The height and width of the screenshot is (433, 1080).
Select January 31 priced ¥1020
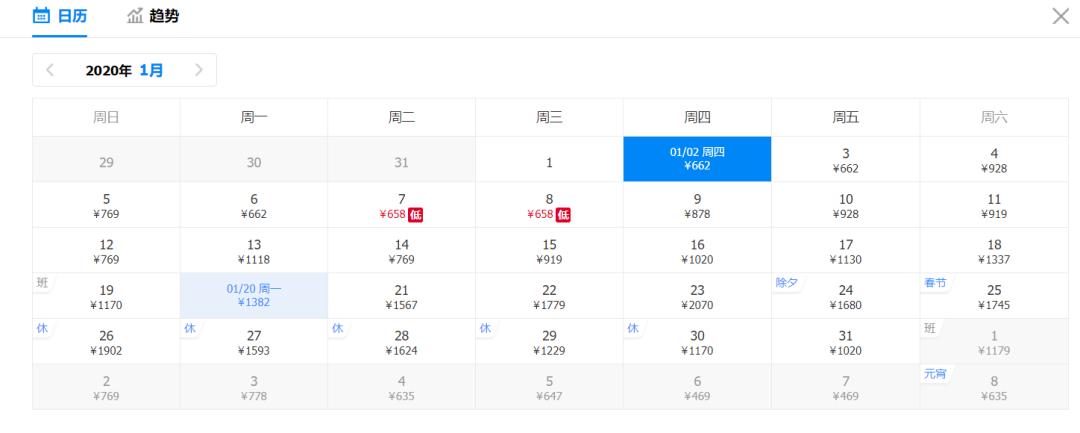coord(845,342)
